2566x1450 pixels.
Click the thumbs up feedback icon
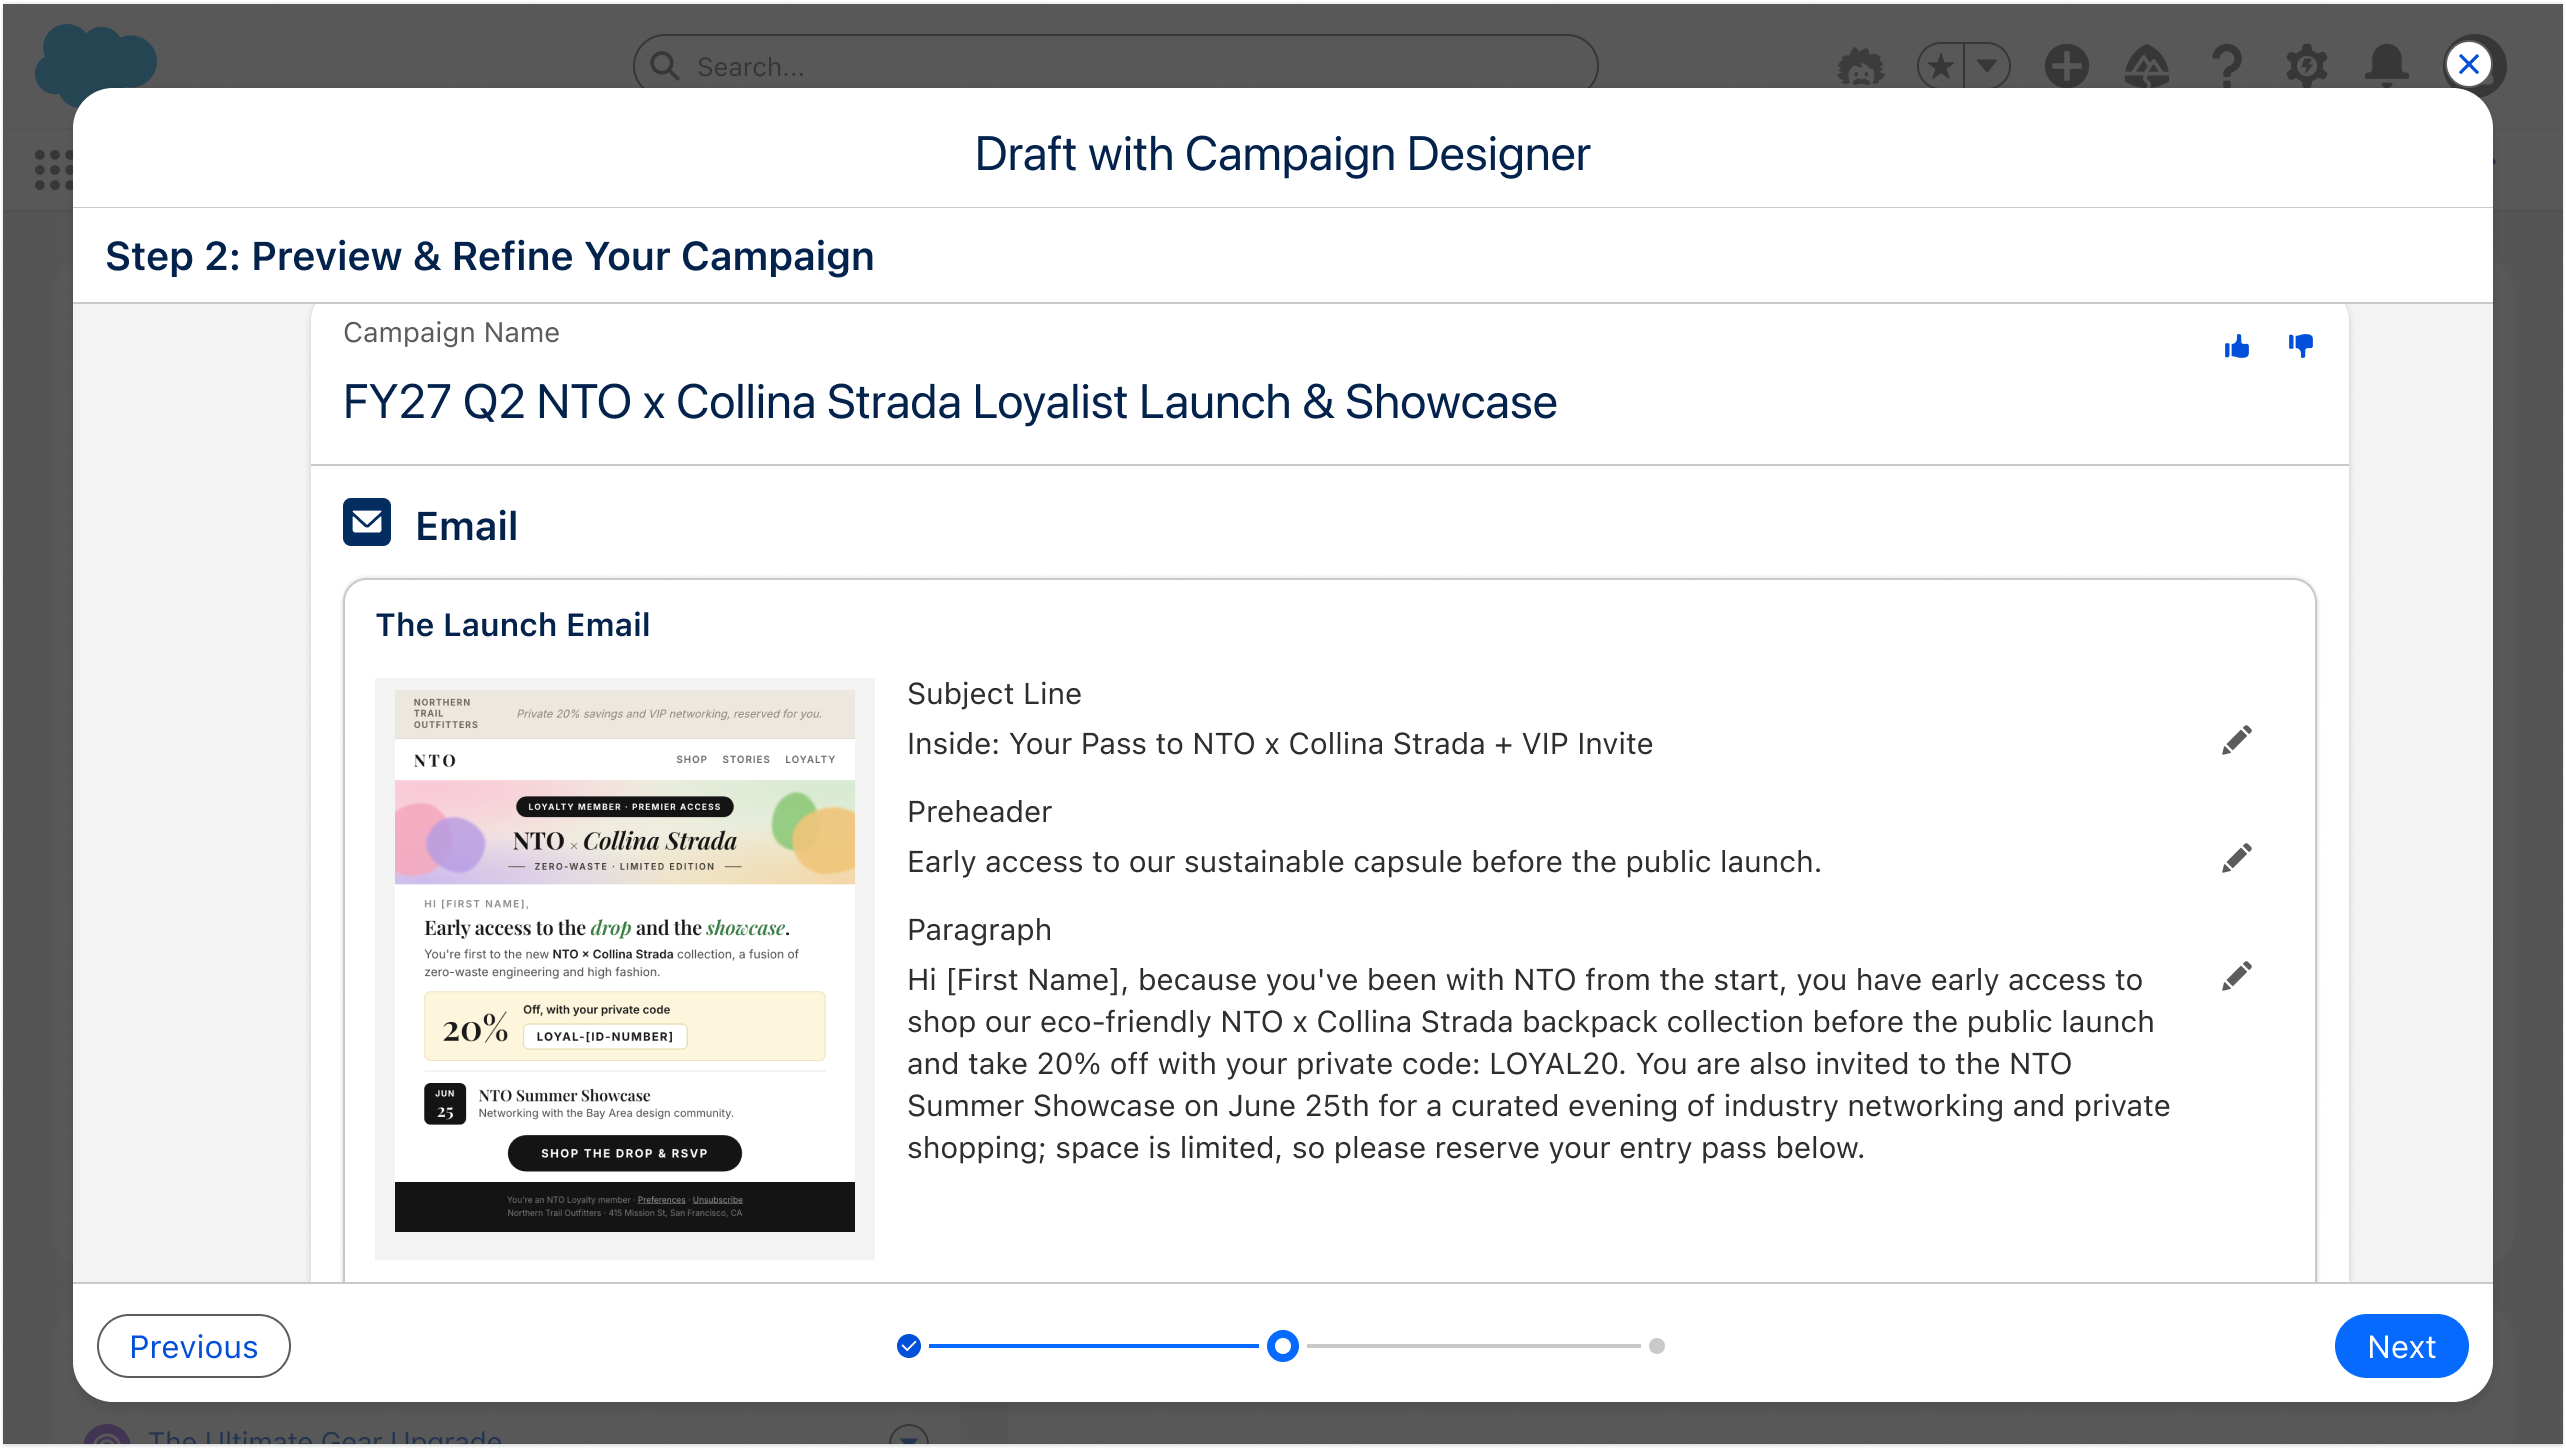[x=2237, y=346]
